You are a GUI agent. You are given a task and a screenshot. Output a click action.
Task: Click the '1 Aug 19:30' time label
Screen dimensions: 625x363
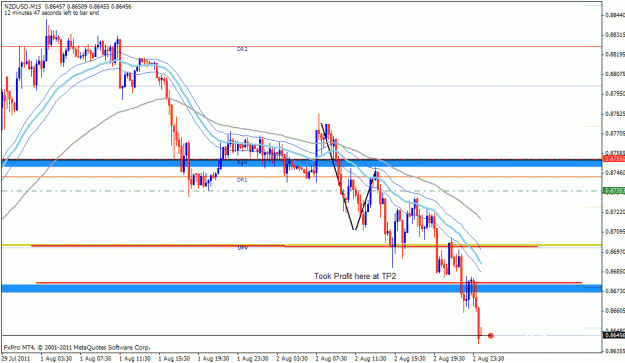click(x=214, y=359)
